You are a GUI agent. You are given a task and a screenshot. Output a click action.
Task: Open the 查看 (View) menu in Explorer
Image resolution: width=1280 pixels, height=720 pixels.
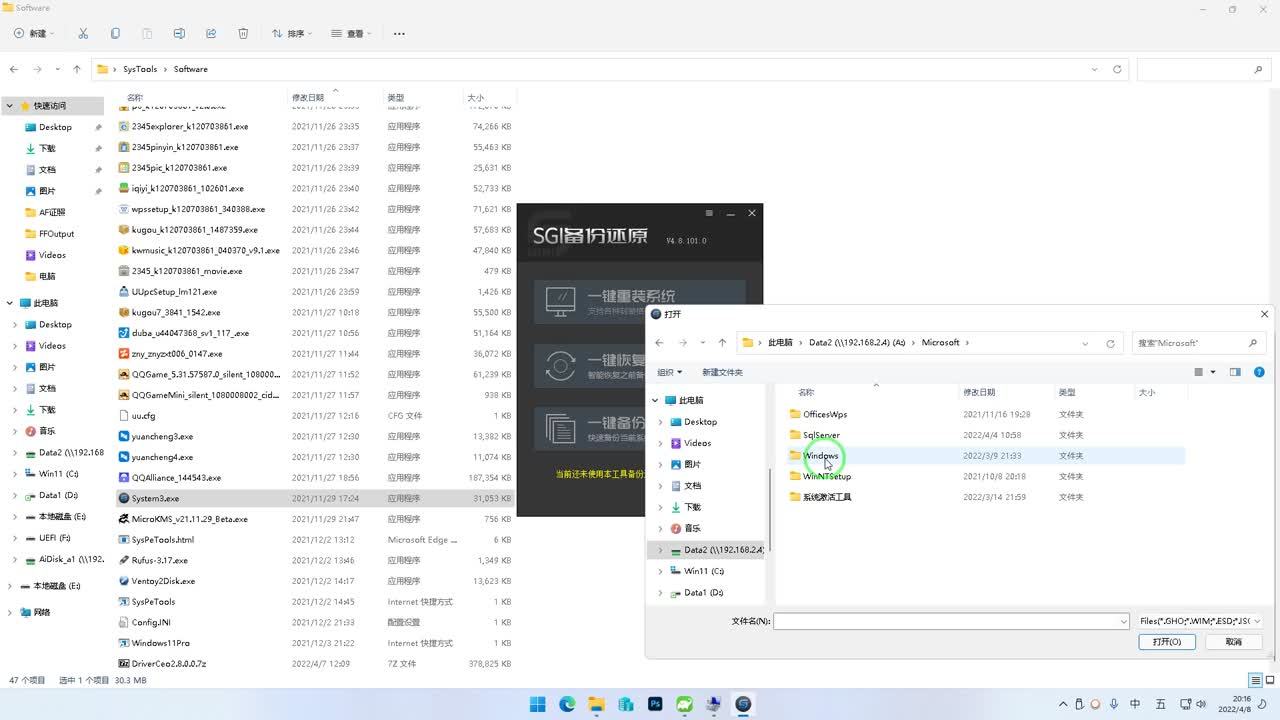click(x=351, y=33)
